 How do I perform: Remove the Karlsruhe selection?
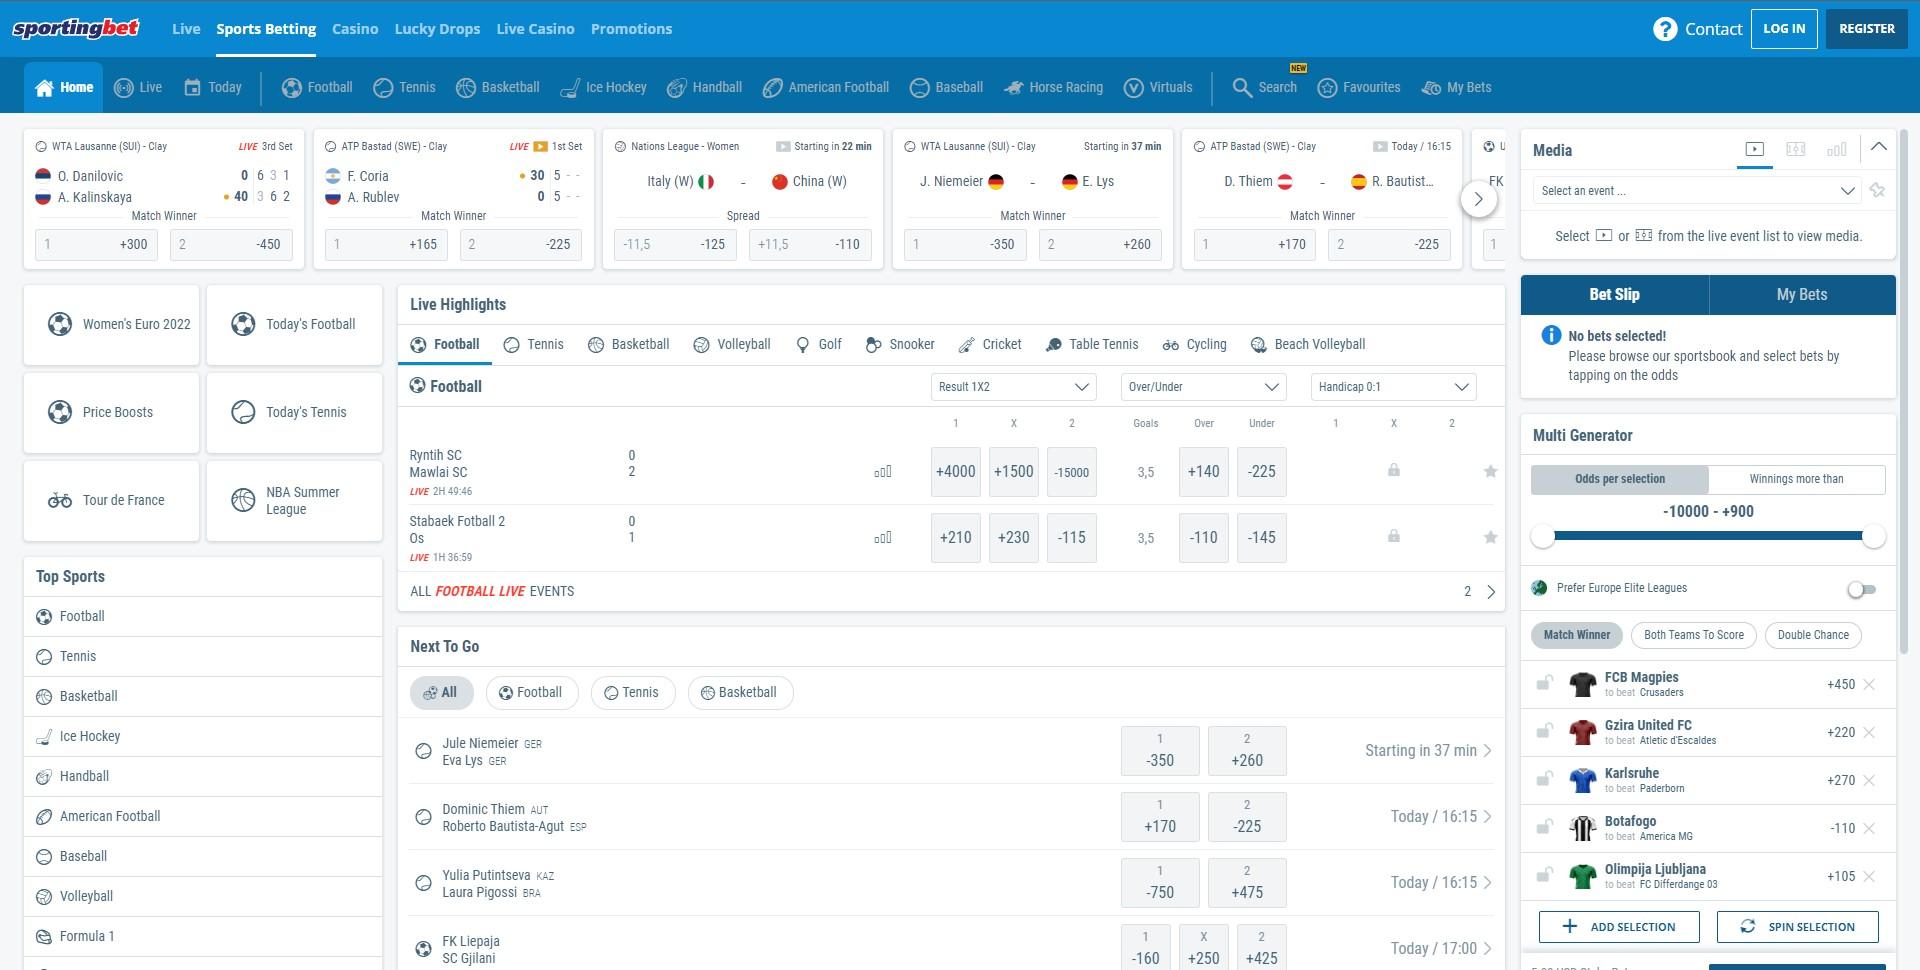[x=1869, y=780]
